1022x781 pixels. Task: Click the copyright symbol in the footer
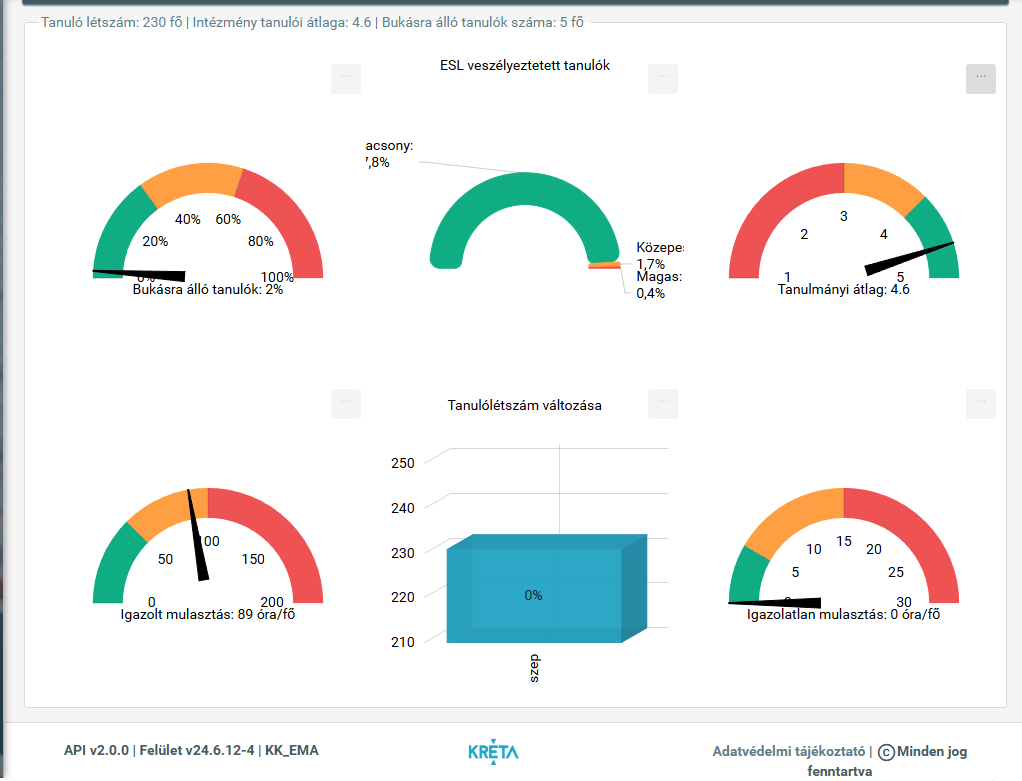[885, 752]
